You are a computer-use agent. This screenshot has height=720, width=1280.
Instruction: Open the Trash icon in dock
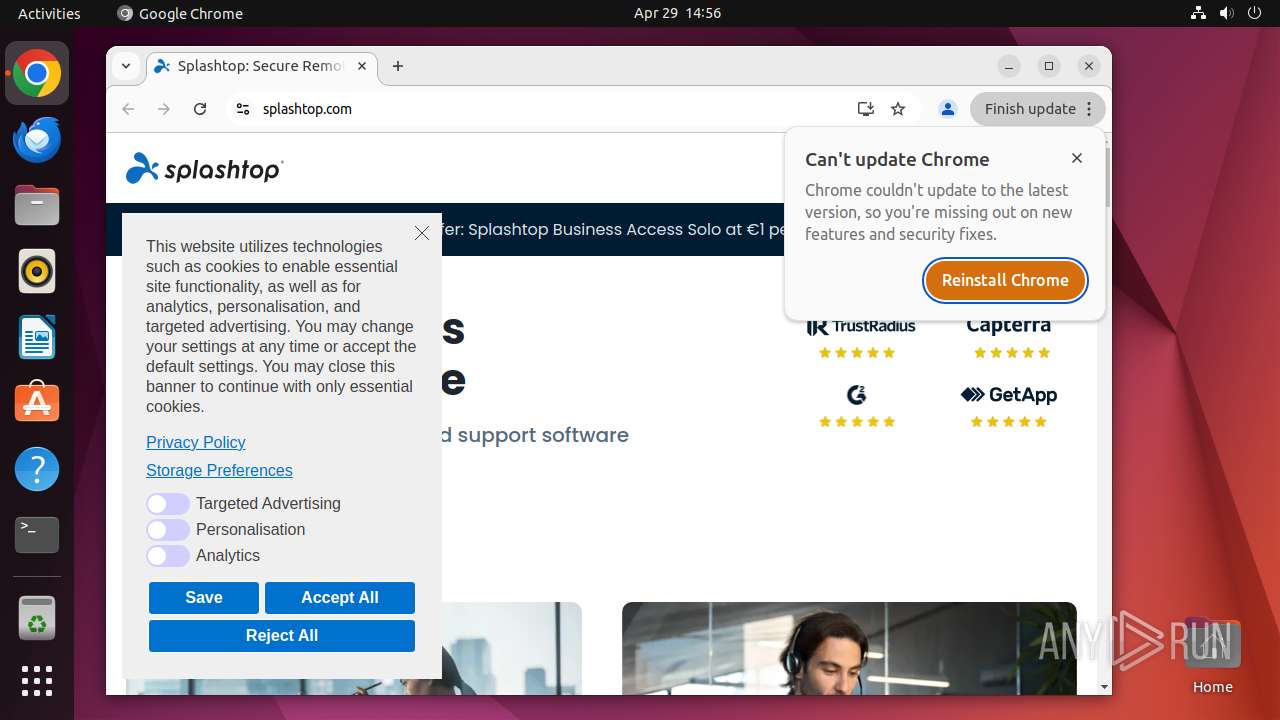(37, 618)
